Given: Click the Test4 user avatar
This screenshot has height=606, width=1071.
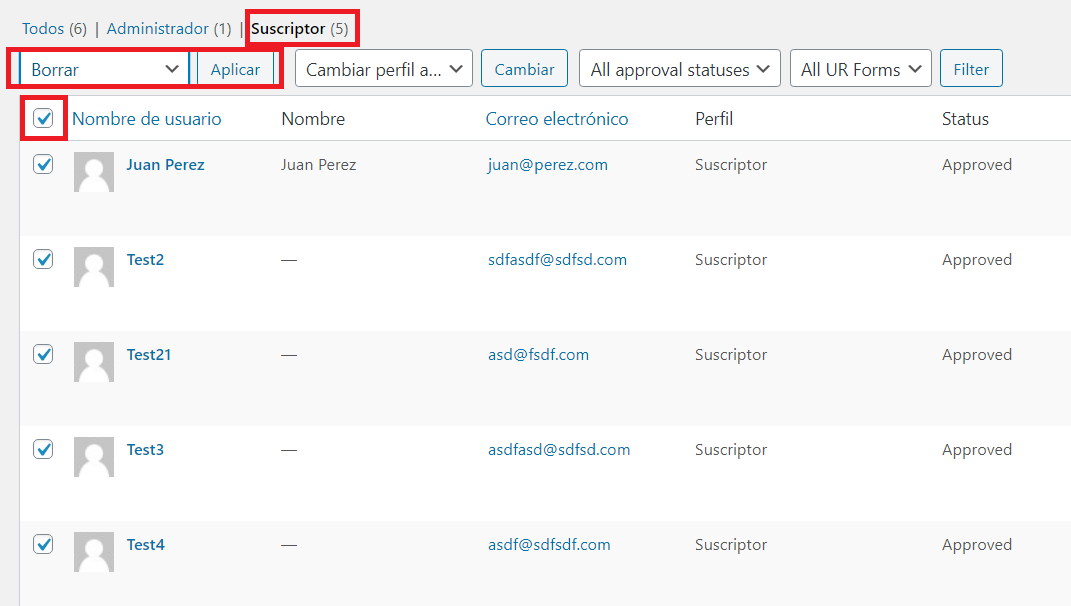Looking at the screenshot, I should tap(94, 552).
